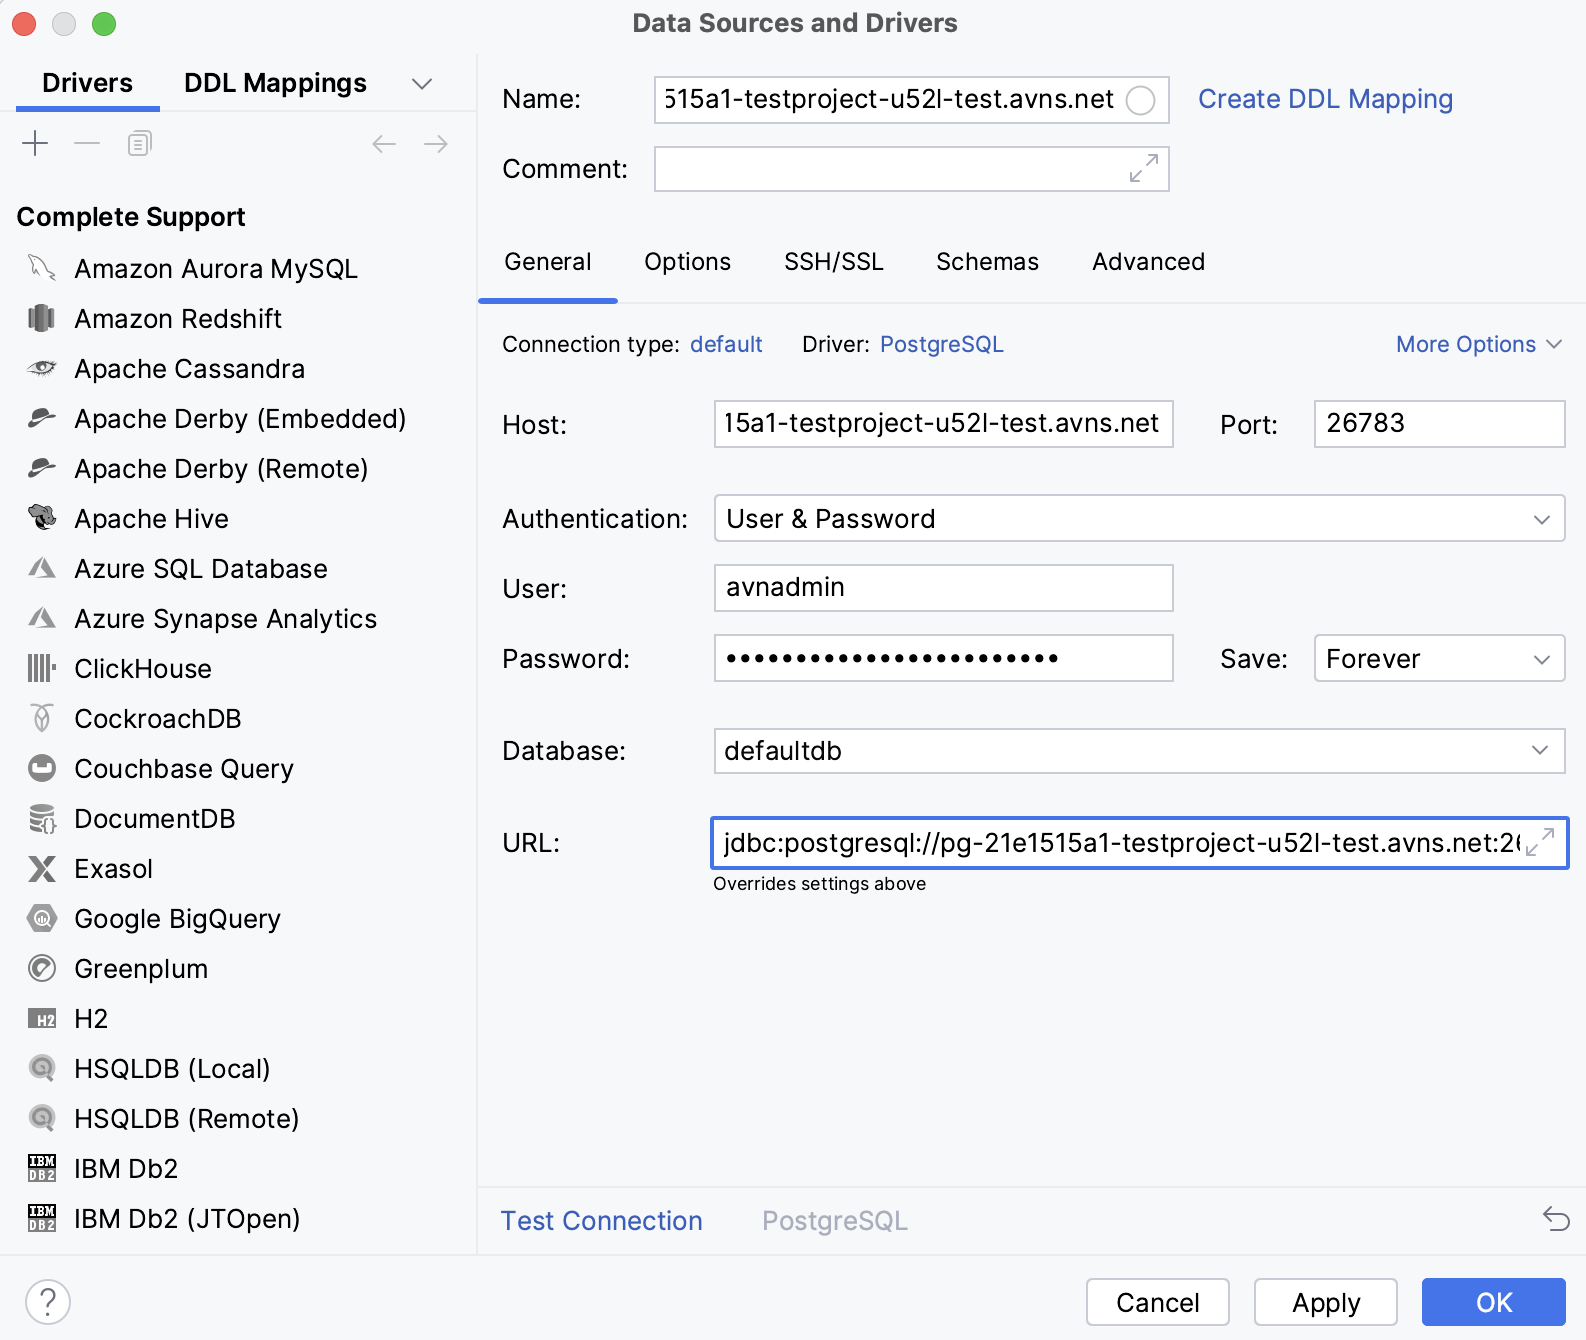Viewport: 1586px width, 1340px height.
Task: Revert changes with the undo arrow icon
Action: click(1556, 1219)
